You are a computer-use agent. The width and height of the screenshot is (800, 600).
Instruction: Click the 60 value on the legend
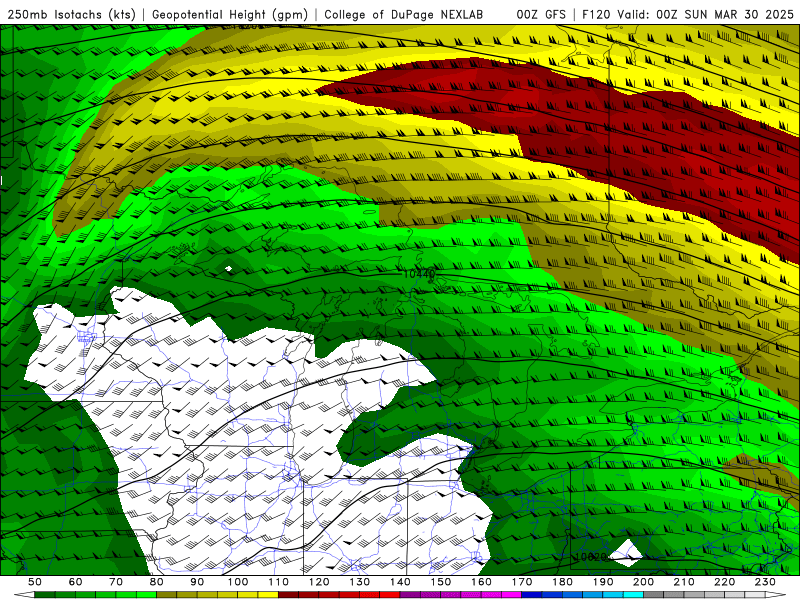76,582
